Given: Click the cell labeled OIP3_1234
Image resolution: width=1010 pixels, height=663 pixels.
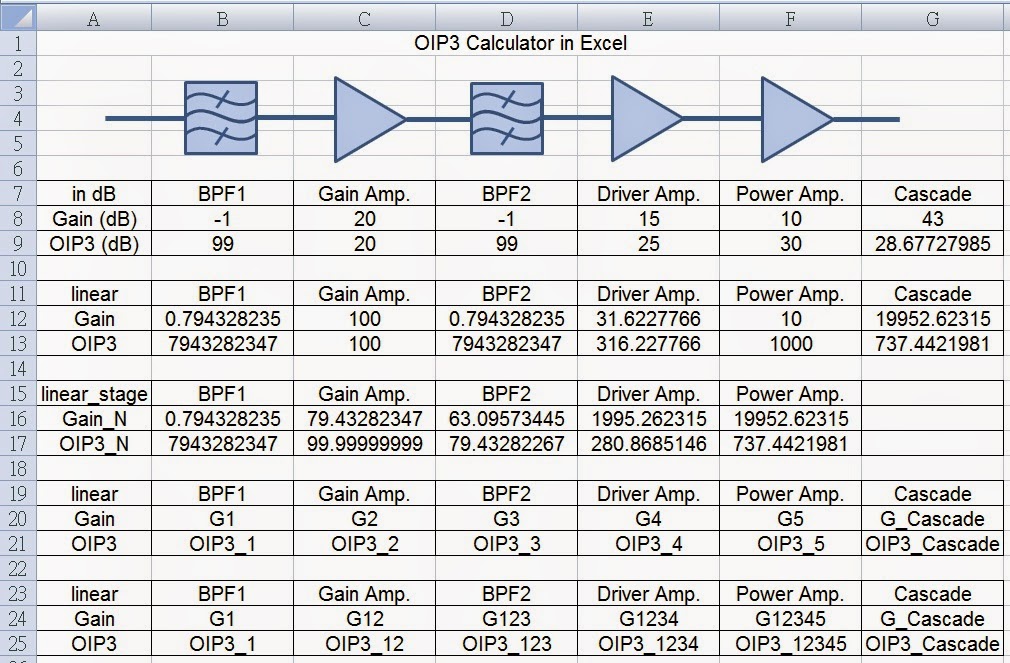Looking at the screenshot, I should point(648,644).
